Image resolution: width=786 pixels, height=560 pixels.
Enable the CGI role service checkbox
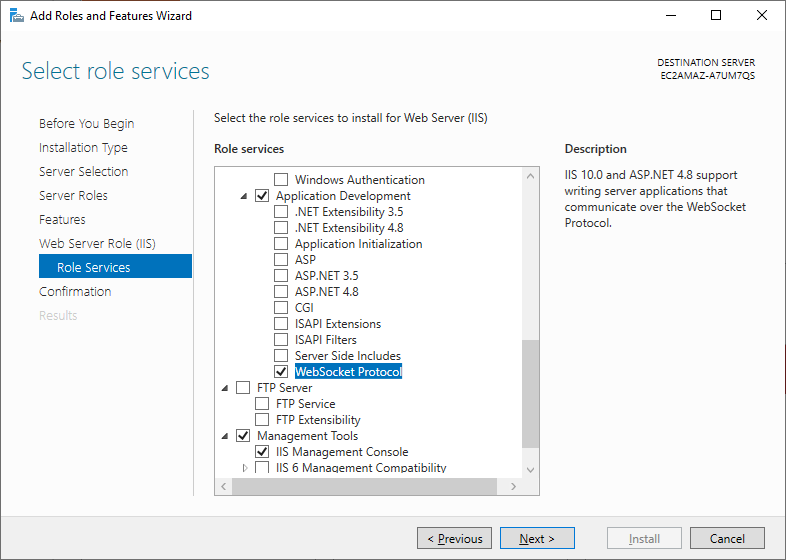tap(282, 308)
